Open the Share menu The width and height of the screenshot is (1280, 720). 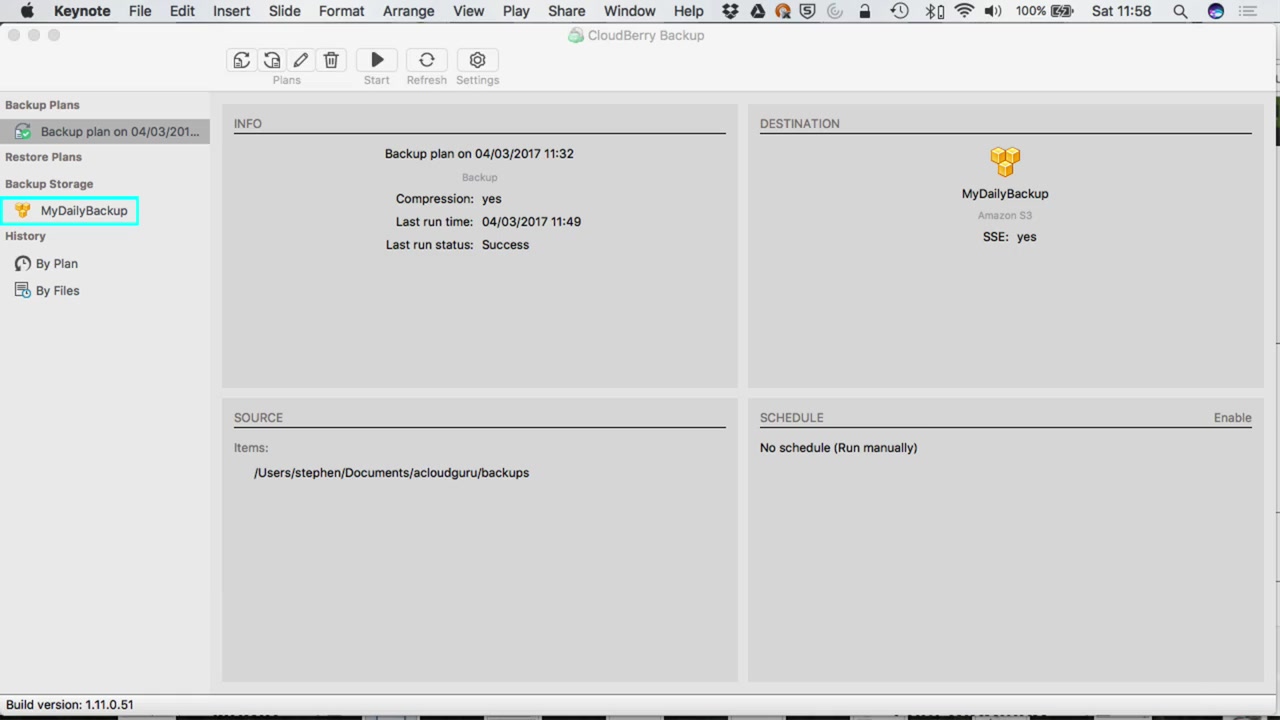pos(566,11)
